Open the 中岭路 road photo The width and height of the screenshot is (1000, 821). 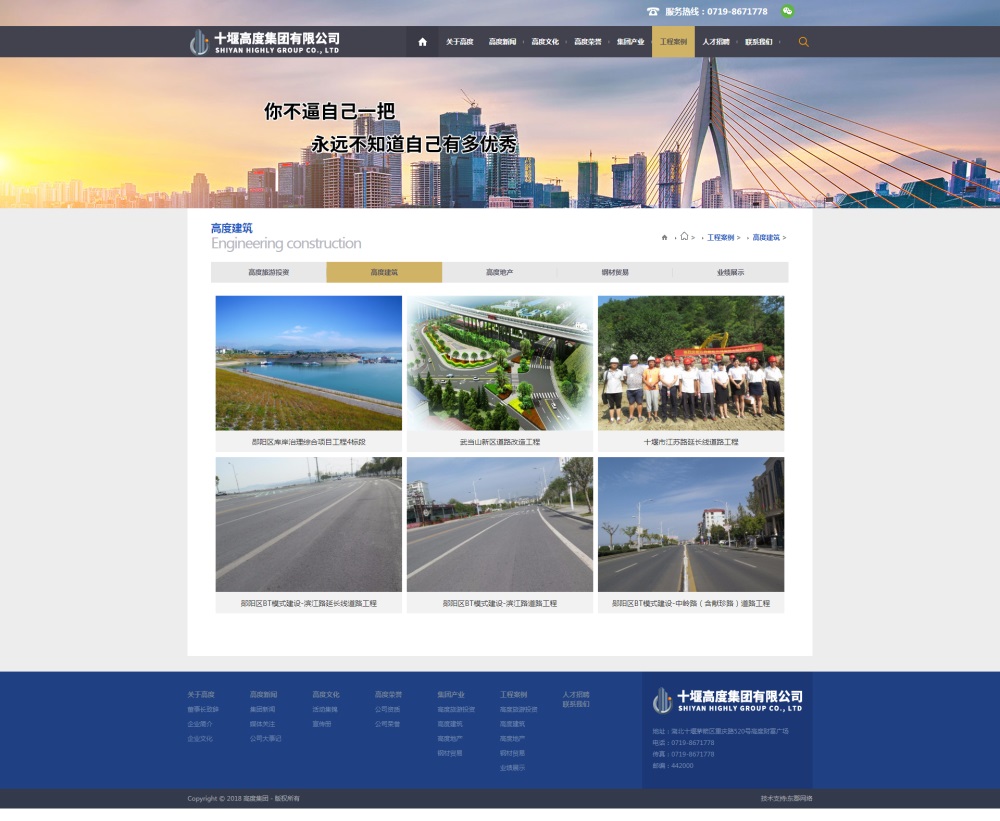691,524
